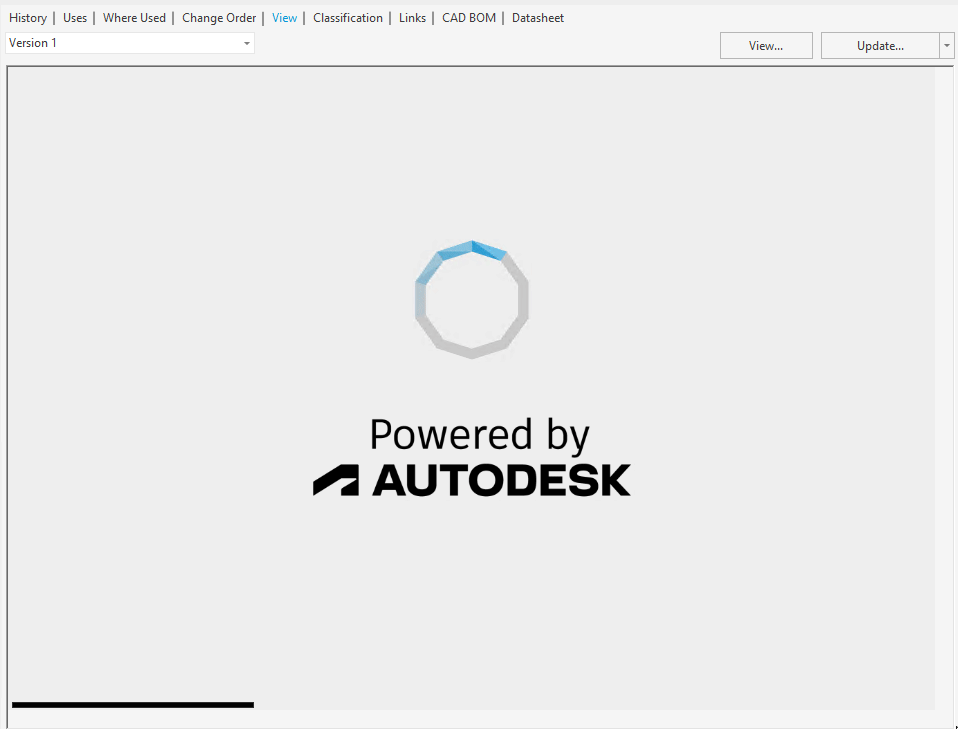View the CAD BOM tab
Image resolution: width=958 pixels, height=729 pixels.
tap(468, 17)
